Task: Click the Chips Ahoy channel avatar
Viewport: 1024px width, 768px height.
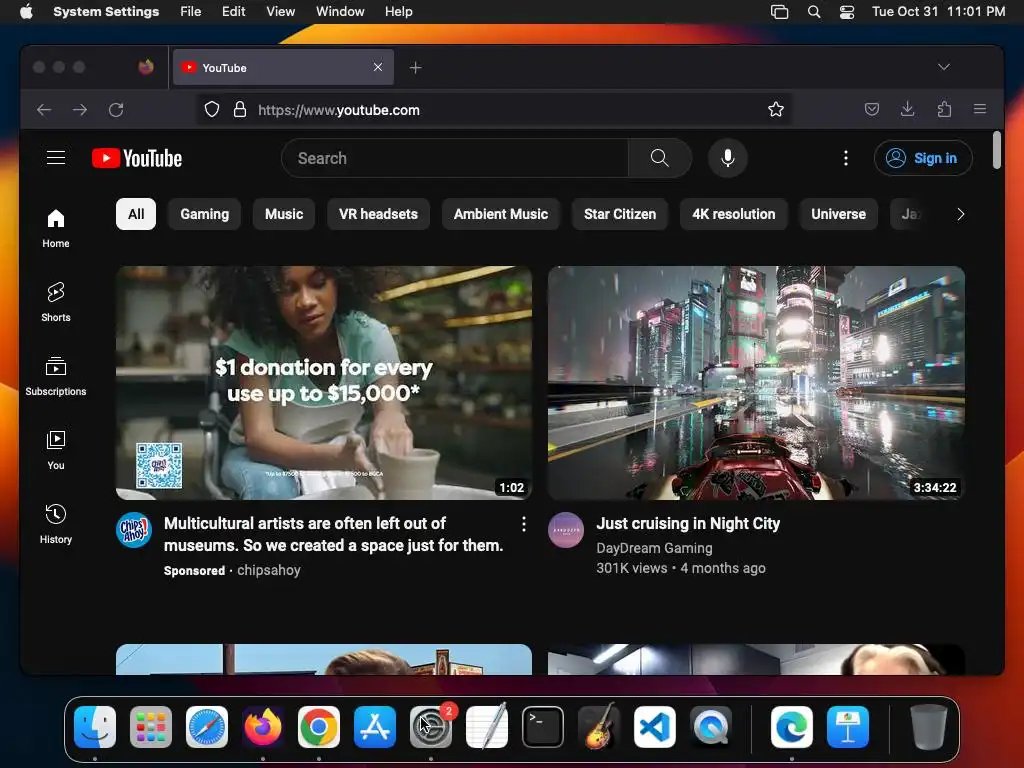Action: [x=134, y=530]
